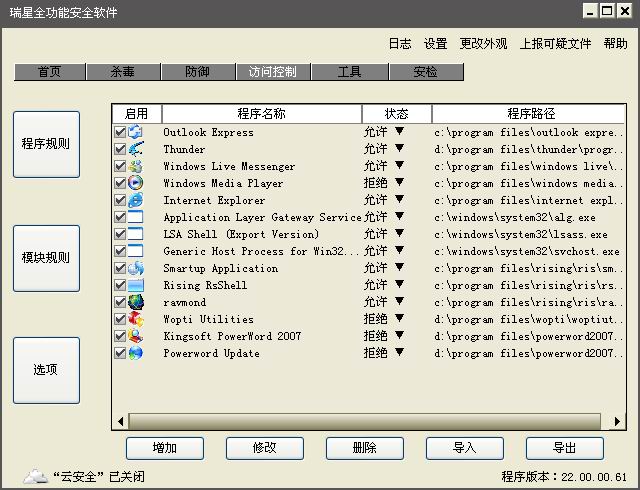Screen dimensions: 640x490
Task: Switch to the 首页 tab
Action: tap(50, 72)
